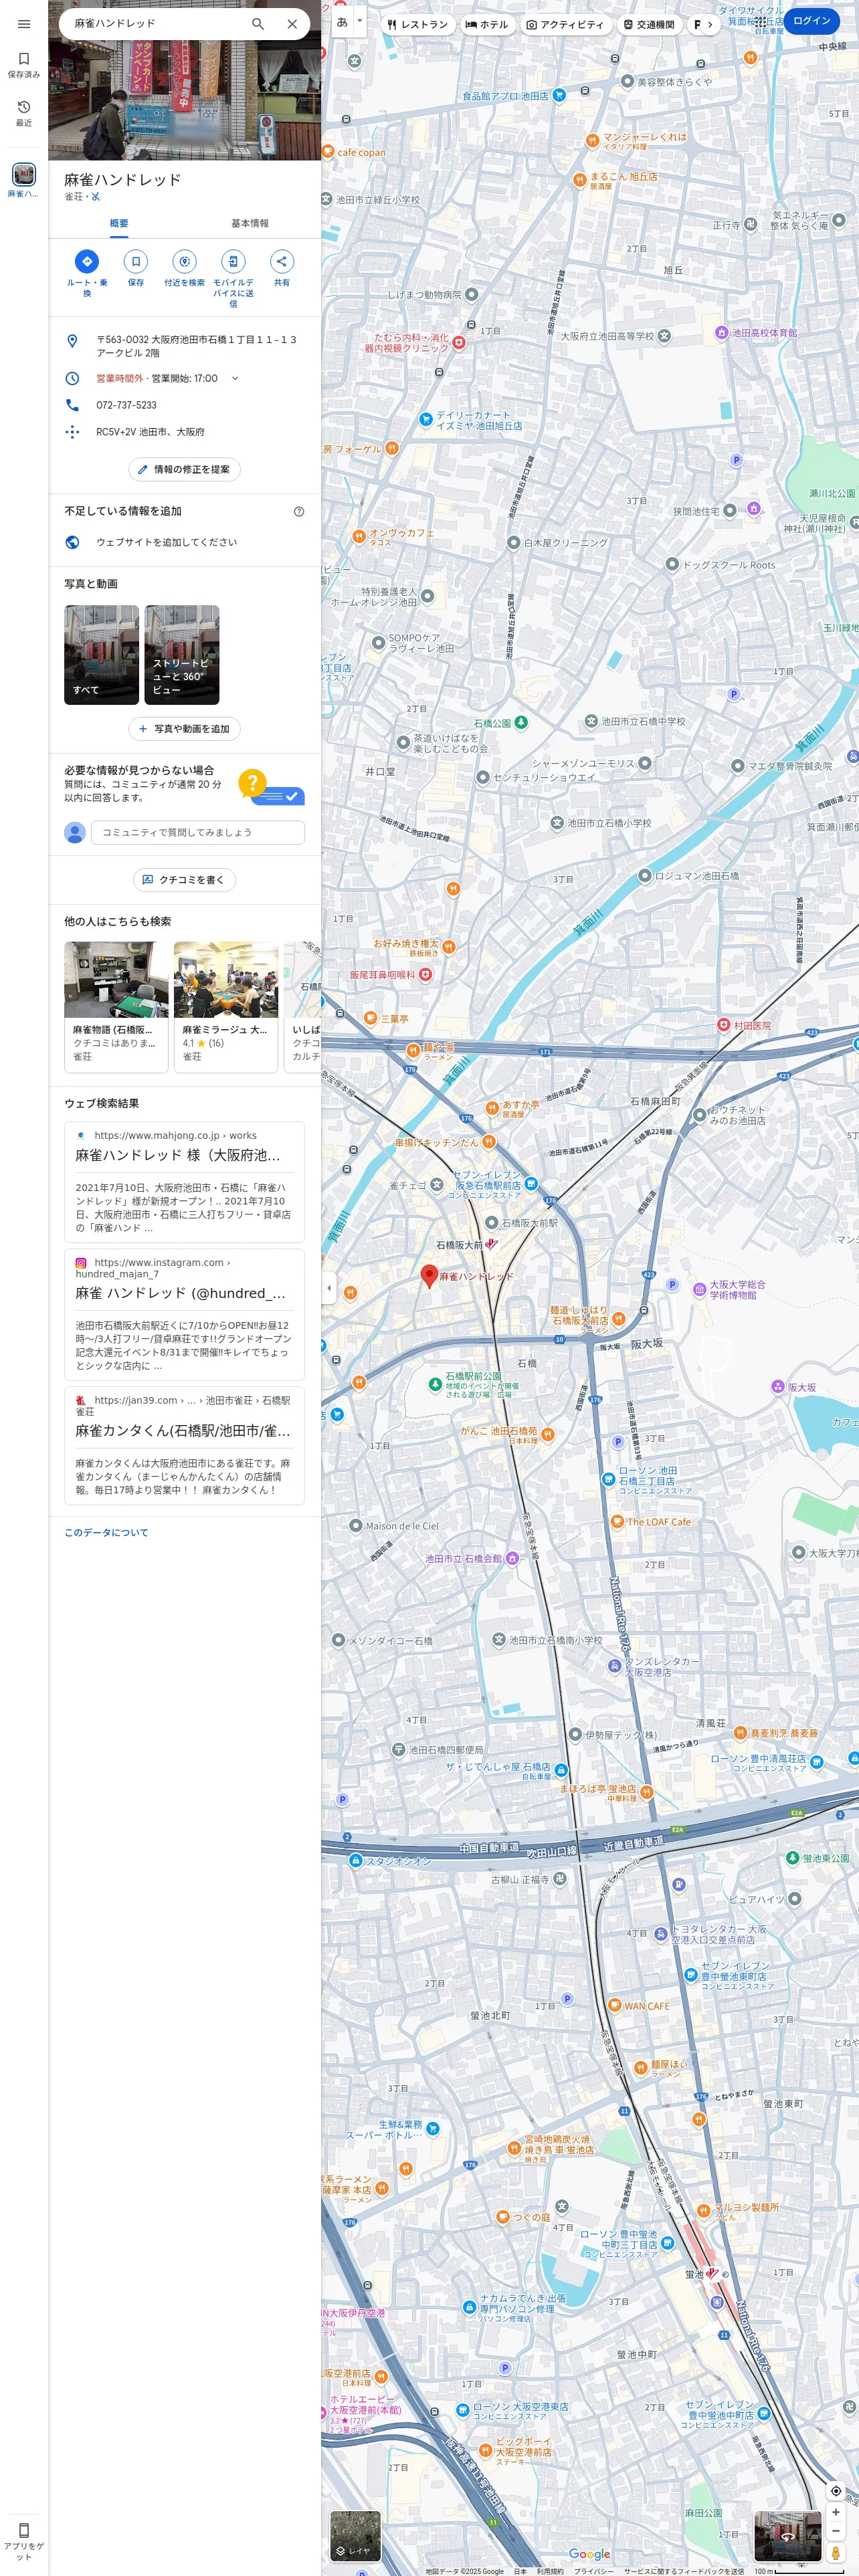
Task: Click the send to mobile device icon
Action: tap(233, 261)
